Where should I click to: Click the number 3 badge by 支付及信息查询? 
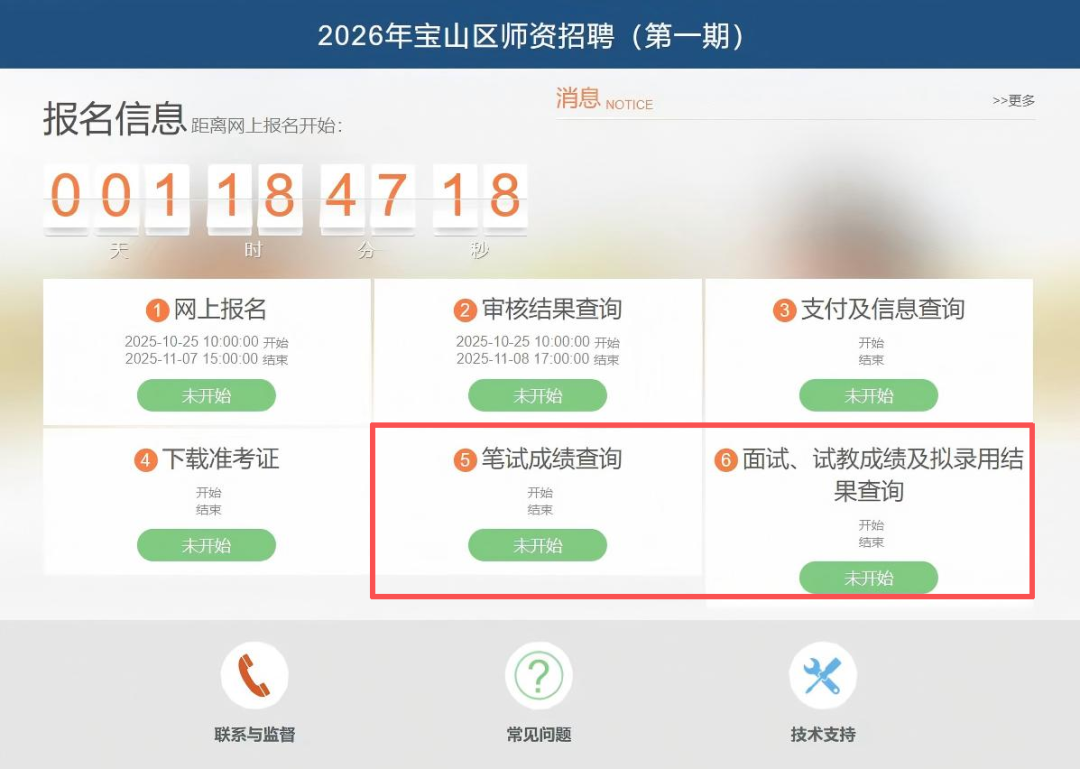pos(784,310)
